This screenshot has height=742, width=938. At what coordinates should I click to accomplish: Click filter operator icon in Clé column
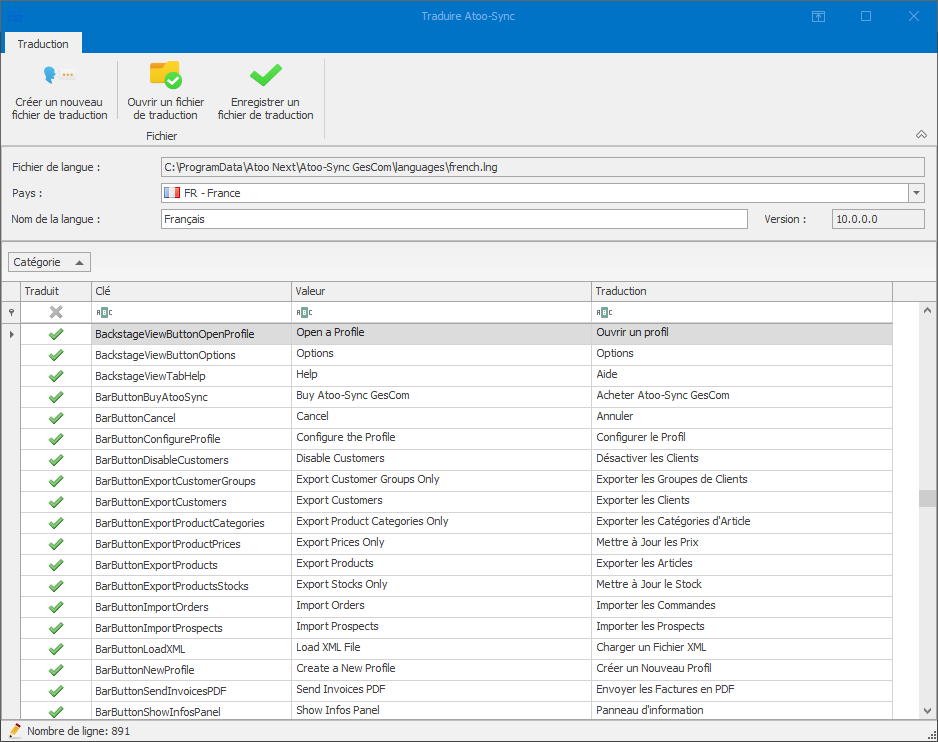pos(104,312)
